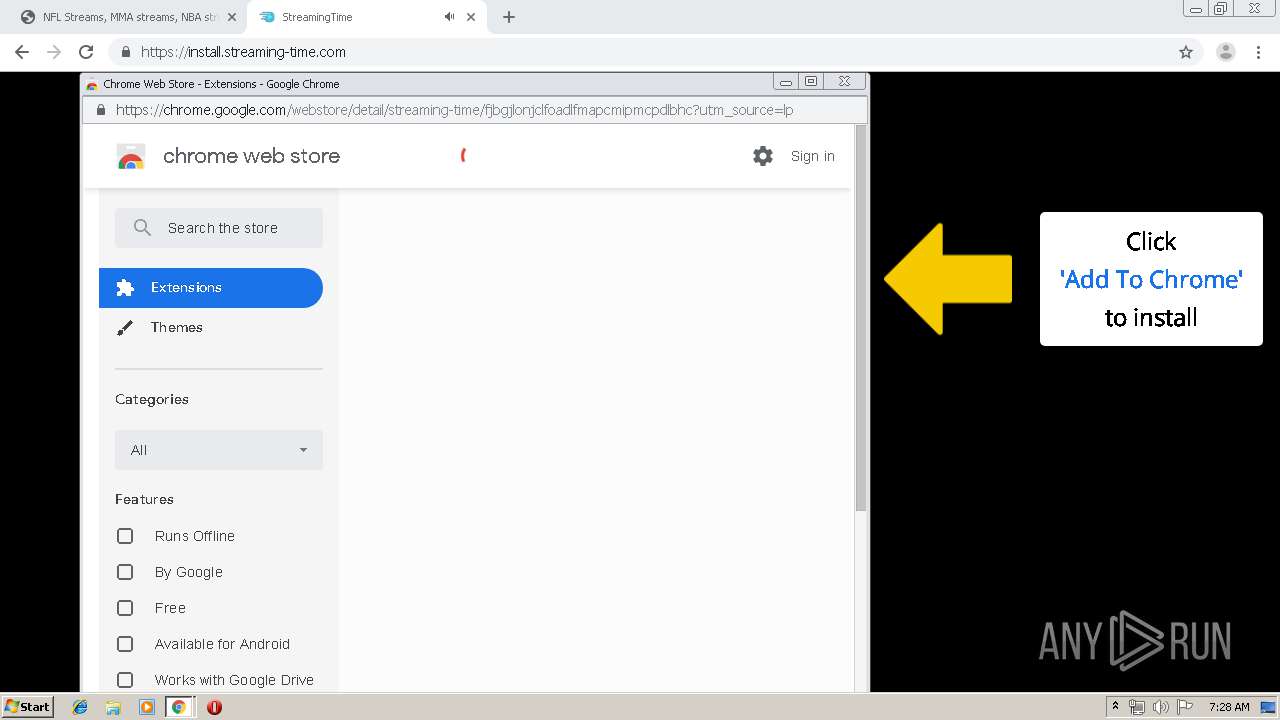Open Chrome's three-dot menu
The image size is (1280, 720).
pos(1257,52)
